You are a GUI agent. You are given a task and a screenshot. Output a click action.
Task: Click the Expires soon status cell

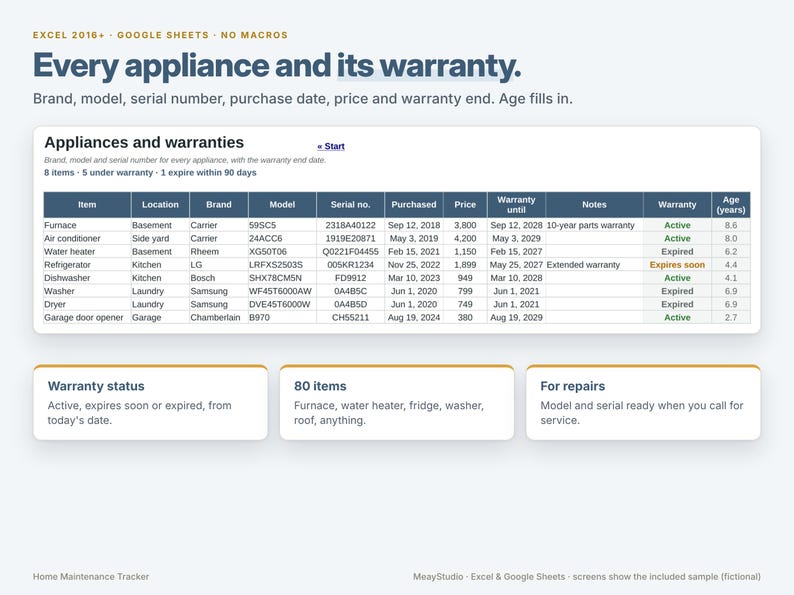[x=677, y=265]
